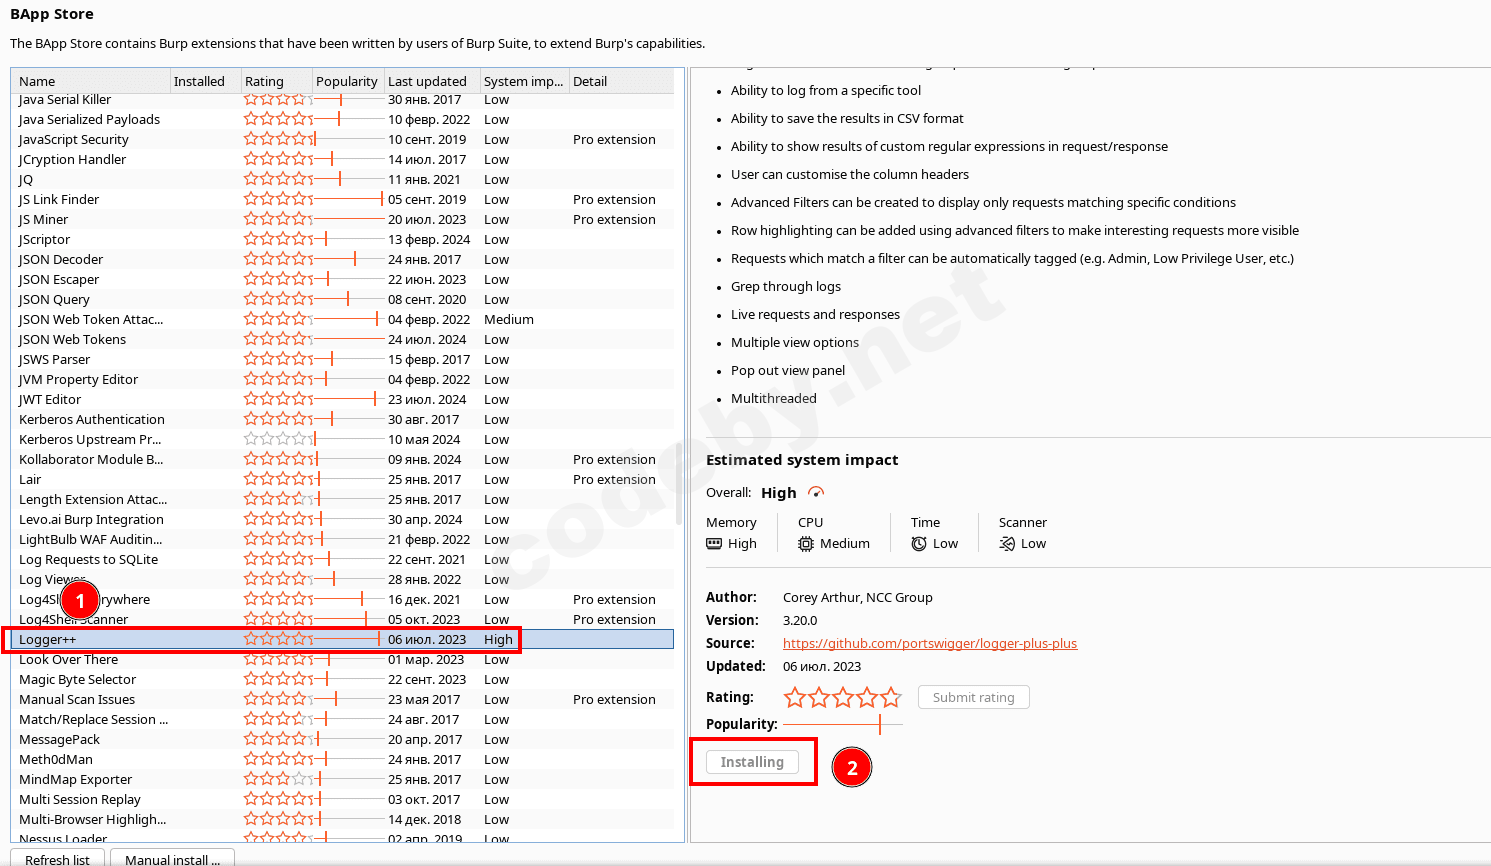Sort by the Detail column header

coord(621,81)
